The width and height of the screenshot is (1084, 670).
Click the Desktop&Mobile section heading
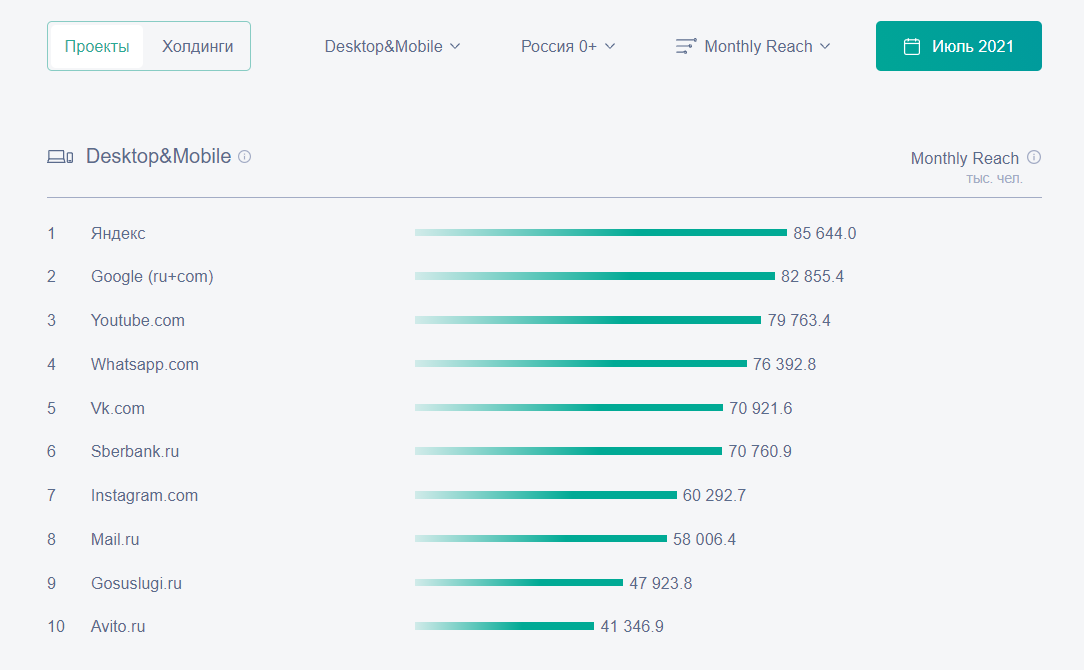(x=158, y=156)
